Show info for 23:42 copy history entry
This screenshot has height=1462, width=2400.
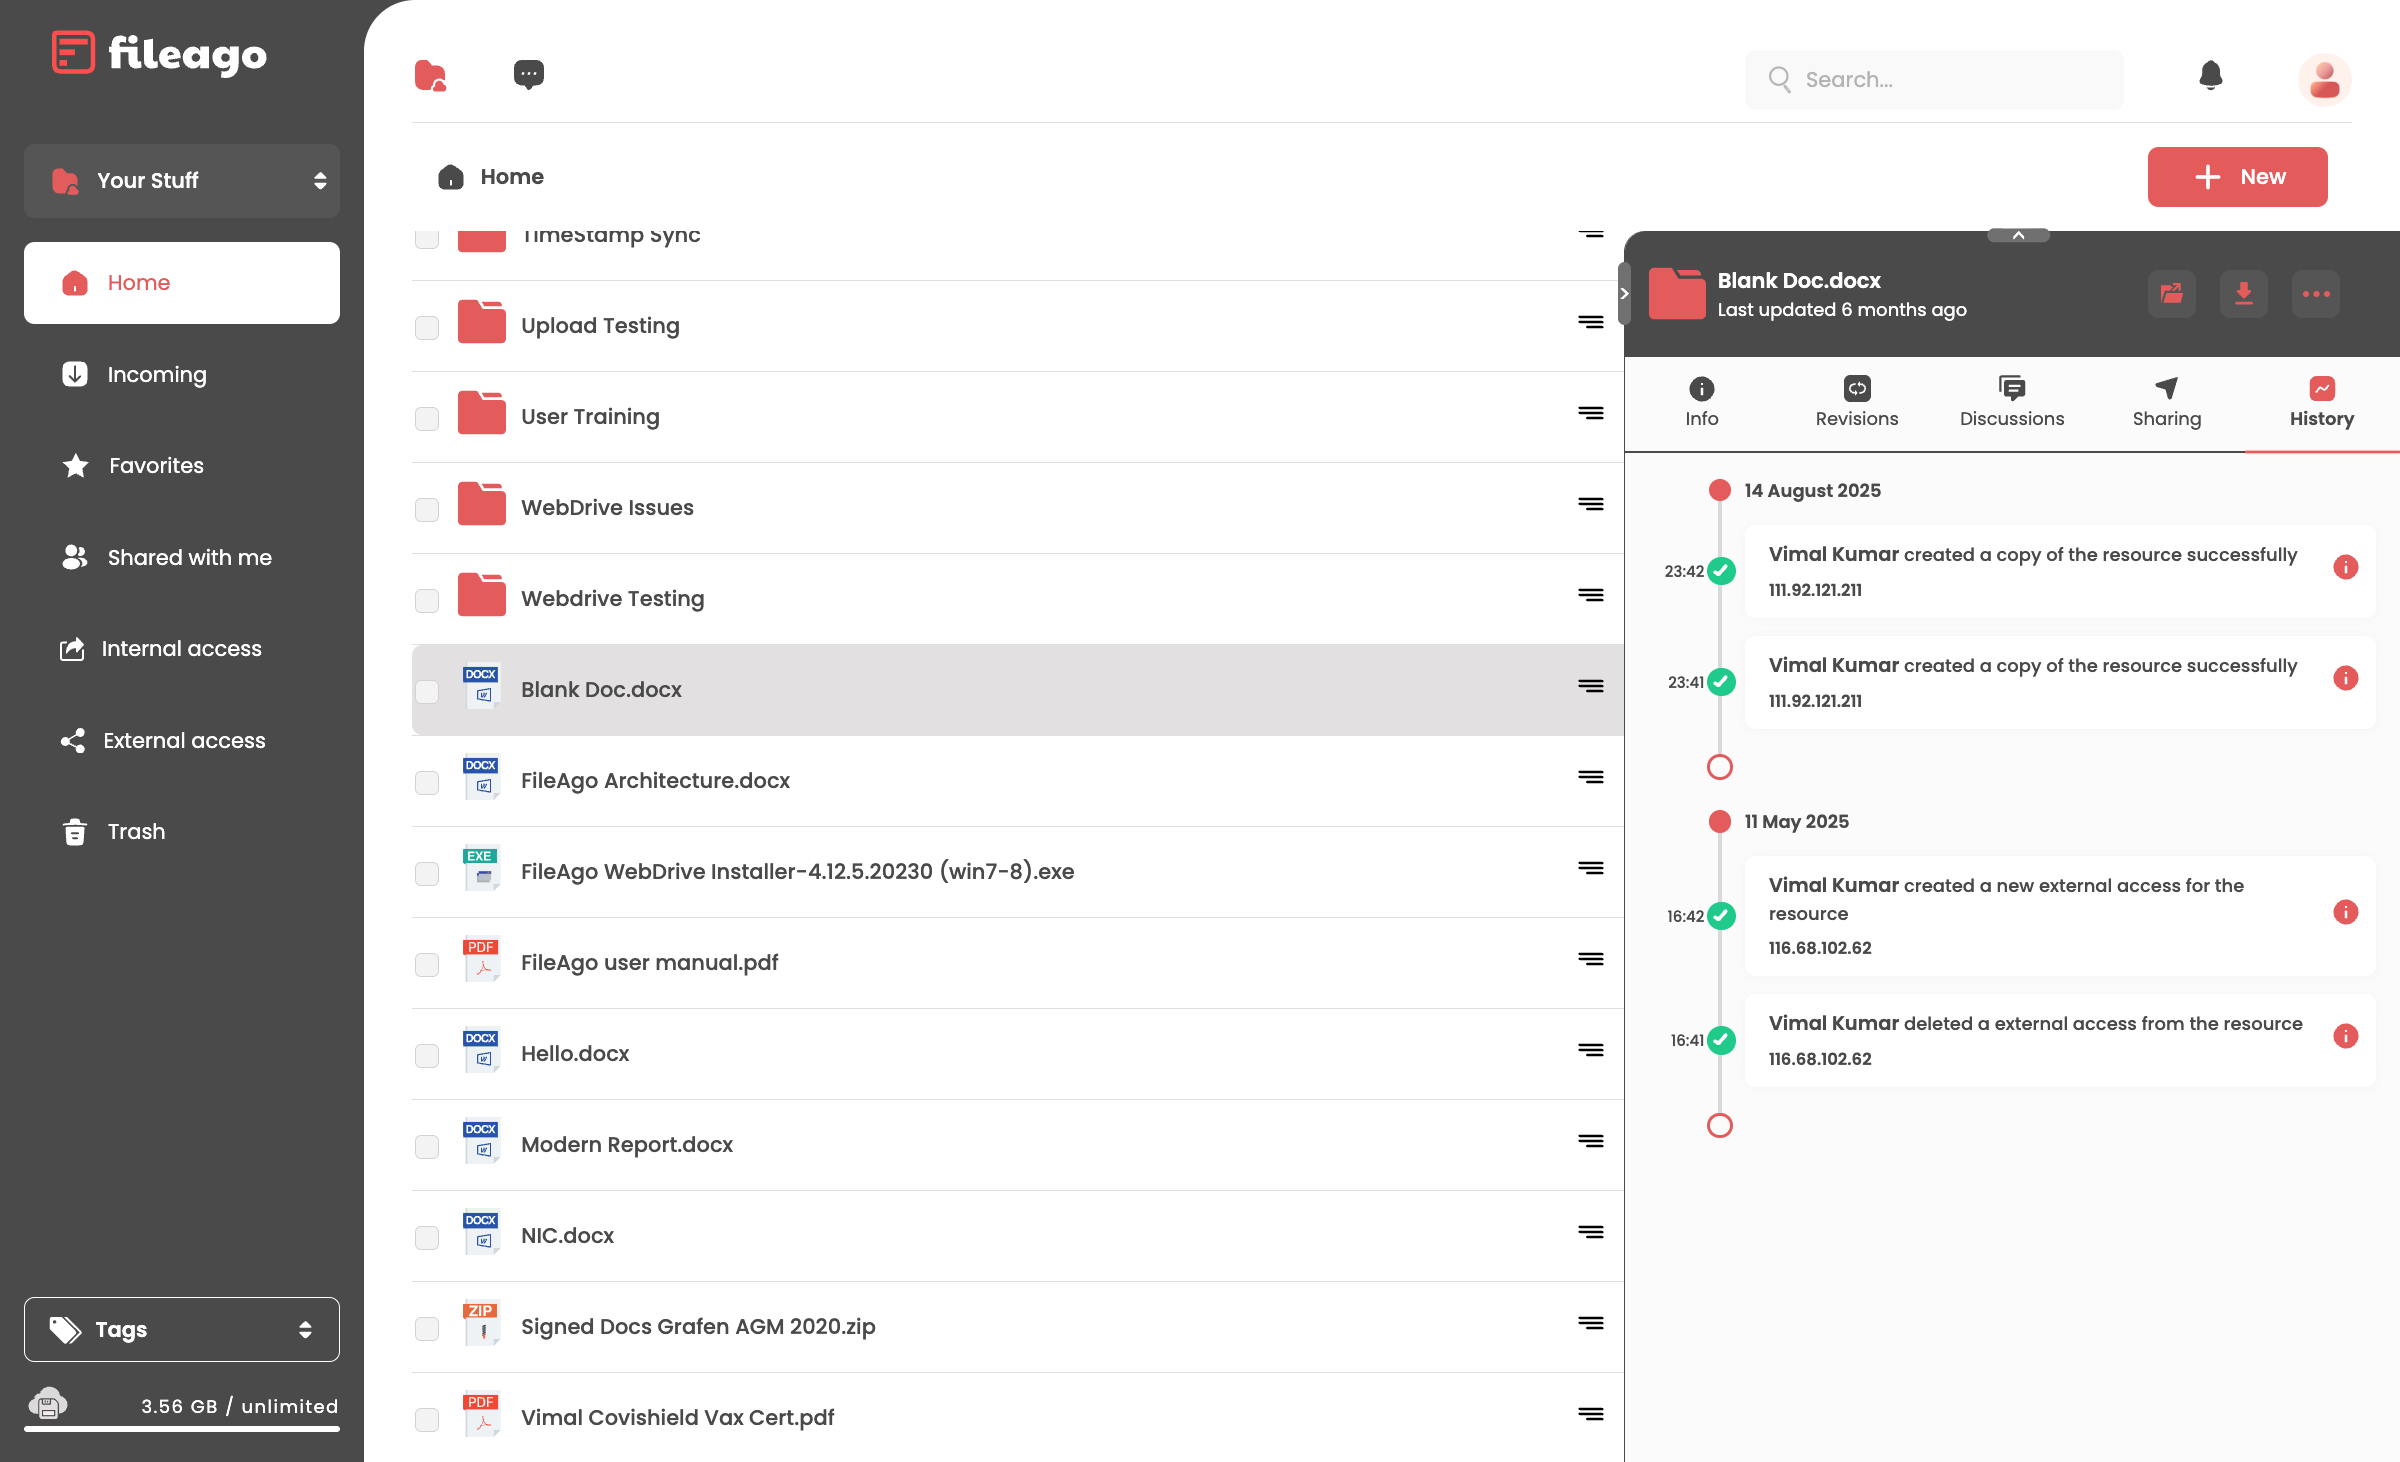click(x=2346, y=567)
